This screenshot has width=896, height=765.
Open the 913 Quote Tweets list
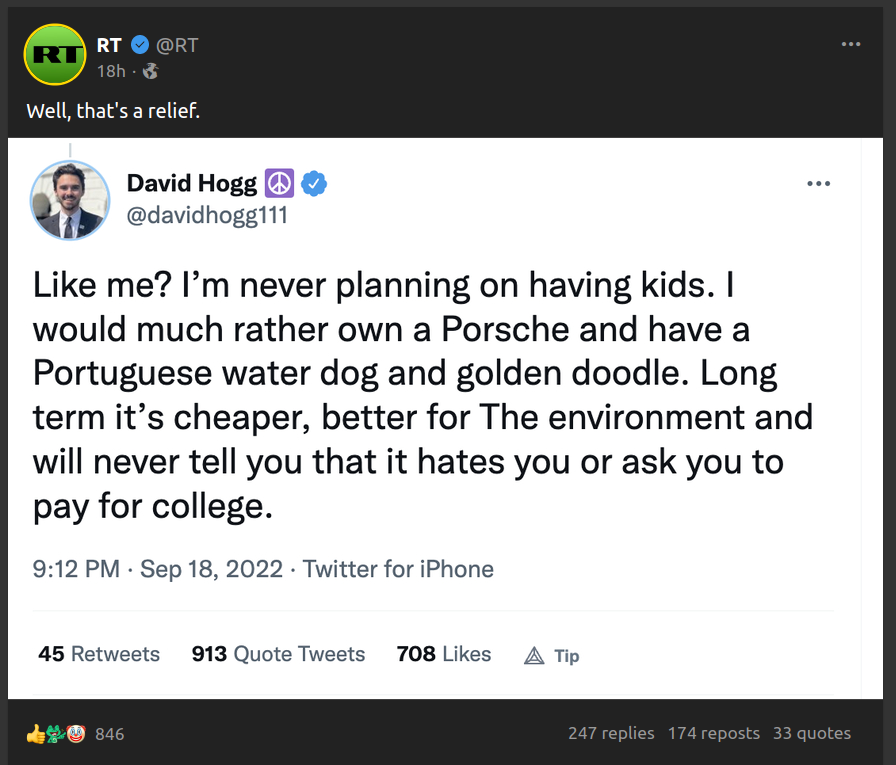tap(278, 654)
